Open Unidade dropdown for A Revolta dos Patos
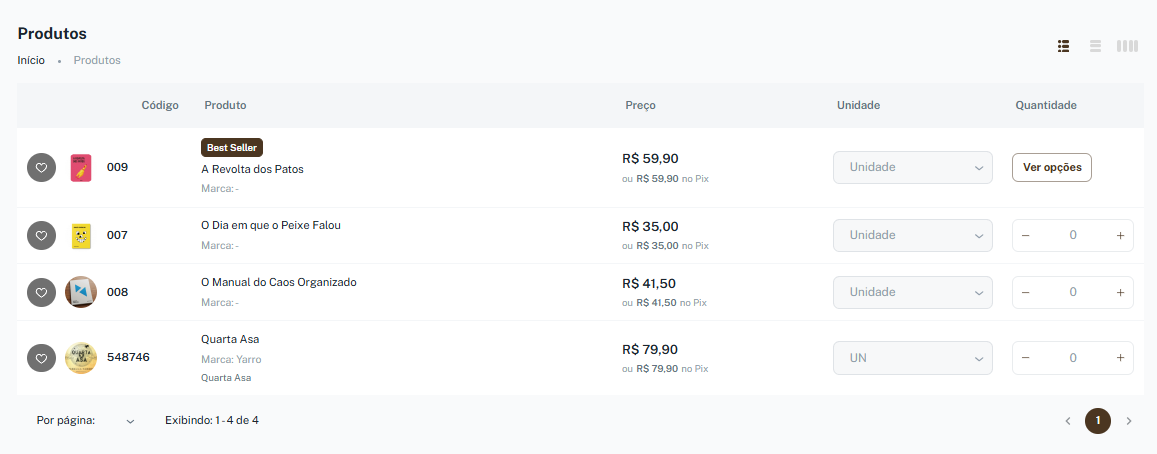The width and height of the screenshot is (1157, 454). [x=913, y=168]
